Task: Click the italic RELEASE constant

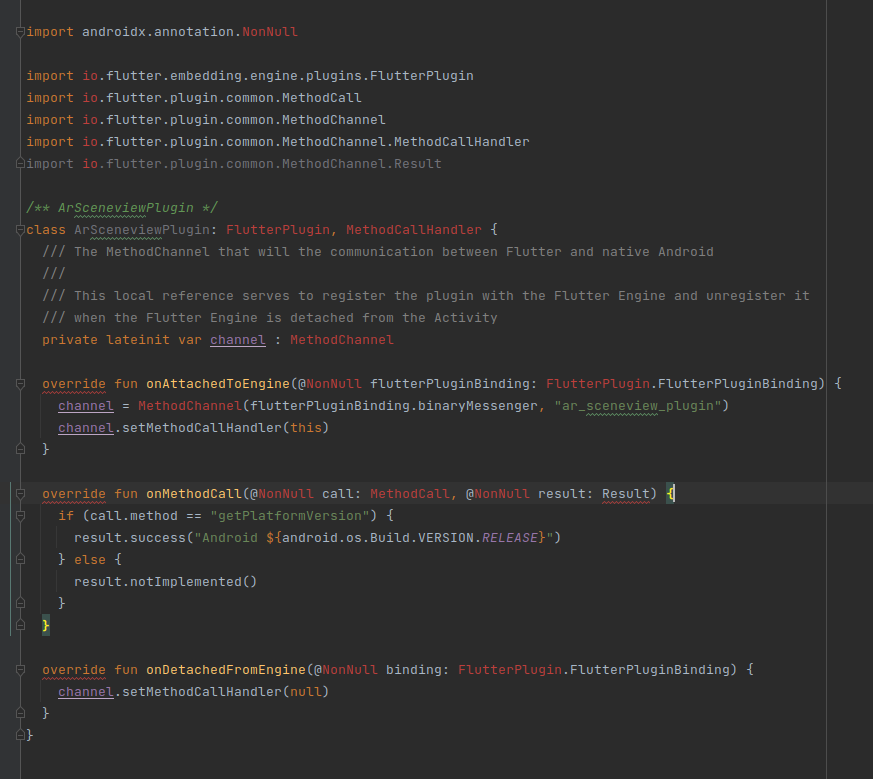Action: (510, 538)
